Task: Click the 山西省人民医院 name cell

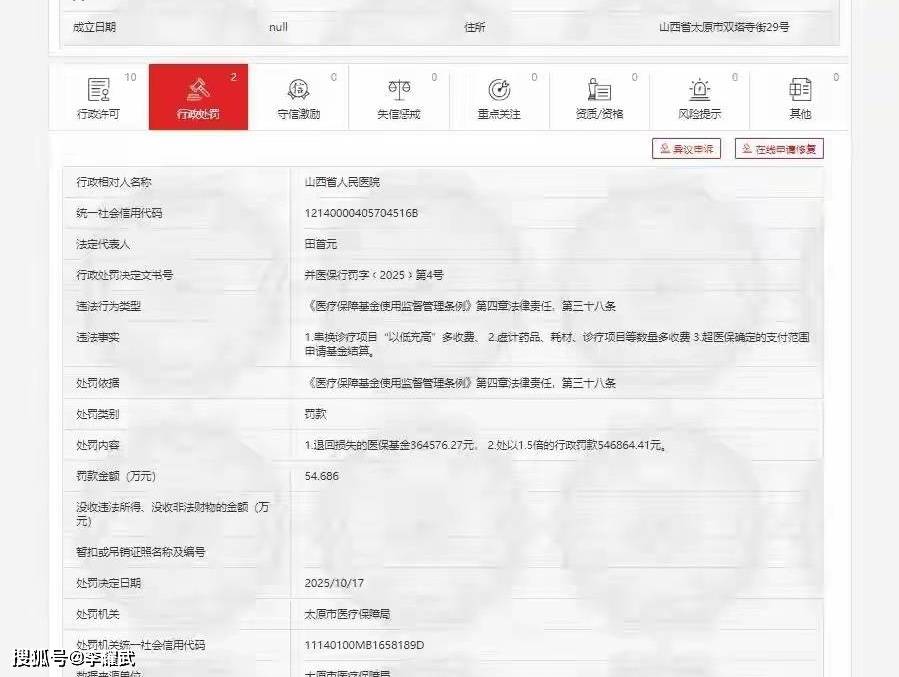Action: (342, 182)
